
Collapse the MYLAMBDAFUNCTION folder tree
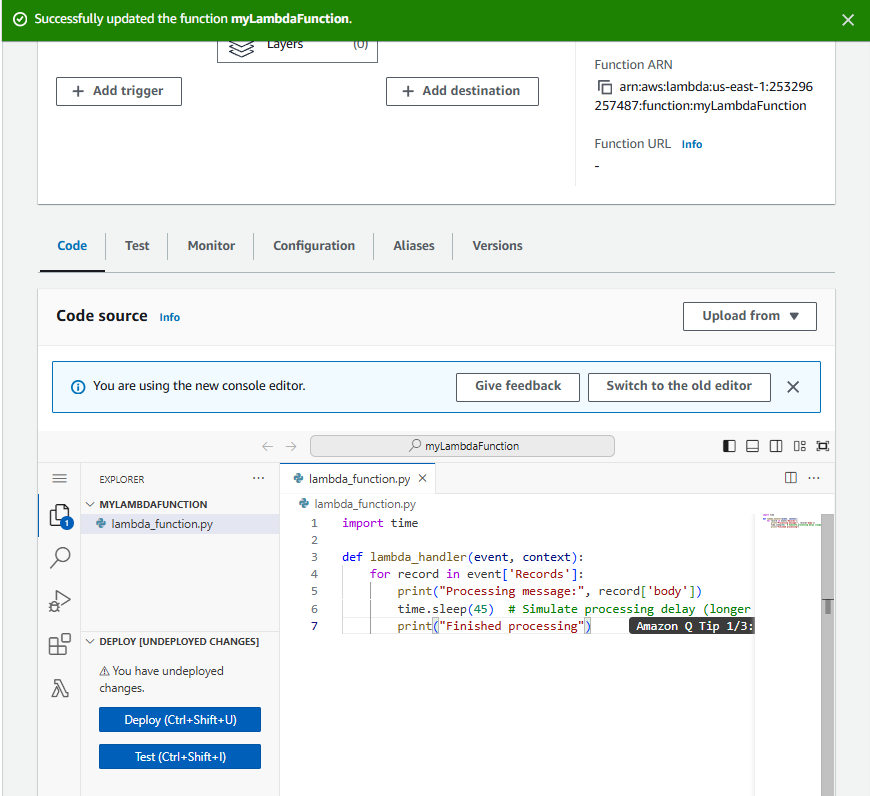[90, 503]
